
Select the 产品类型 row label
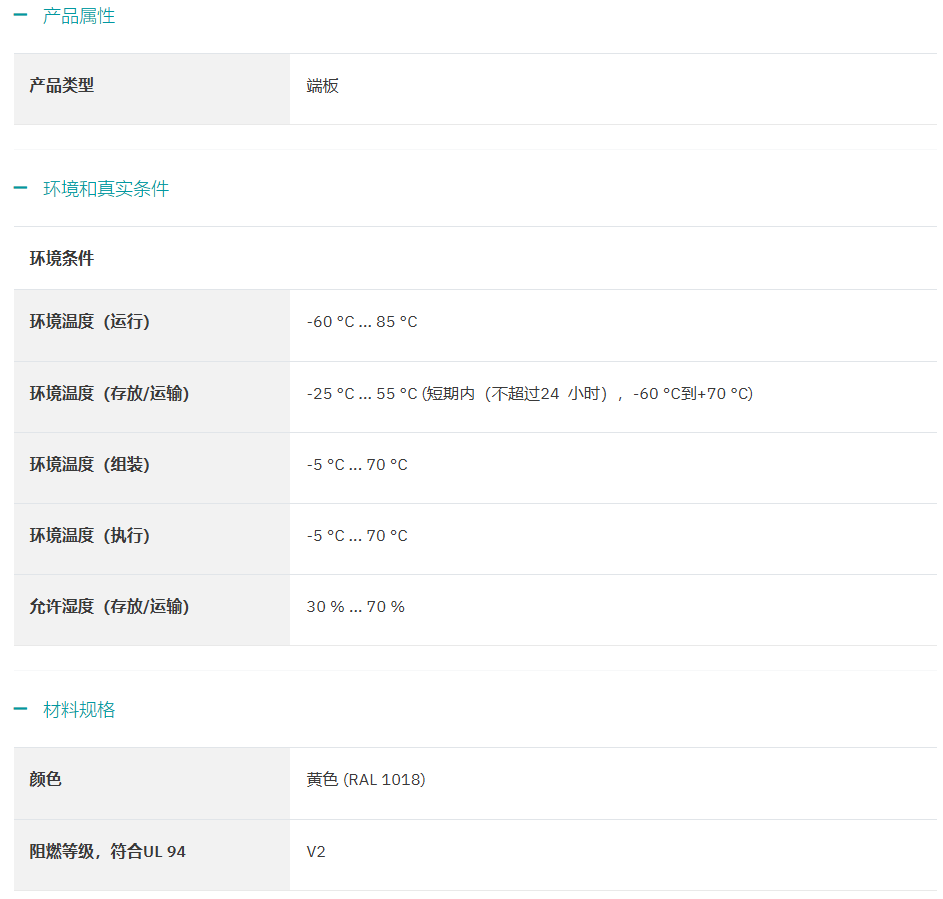pos(61,85)
